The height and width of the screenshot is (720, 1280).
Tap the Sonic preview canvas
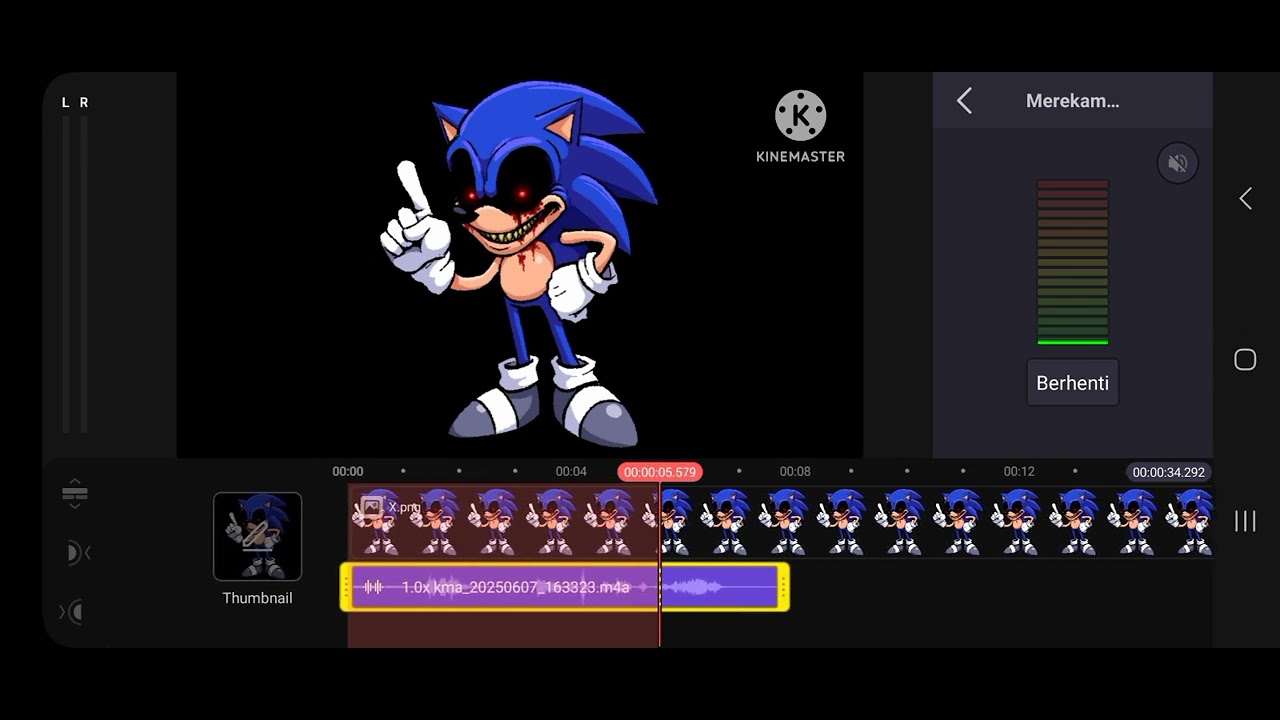click(x=520, y=265)
